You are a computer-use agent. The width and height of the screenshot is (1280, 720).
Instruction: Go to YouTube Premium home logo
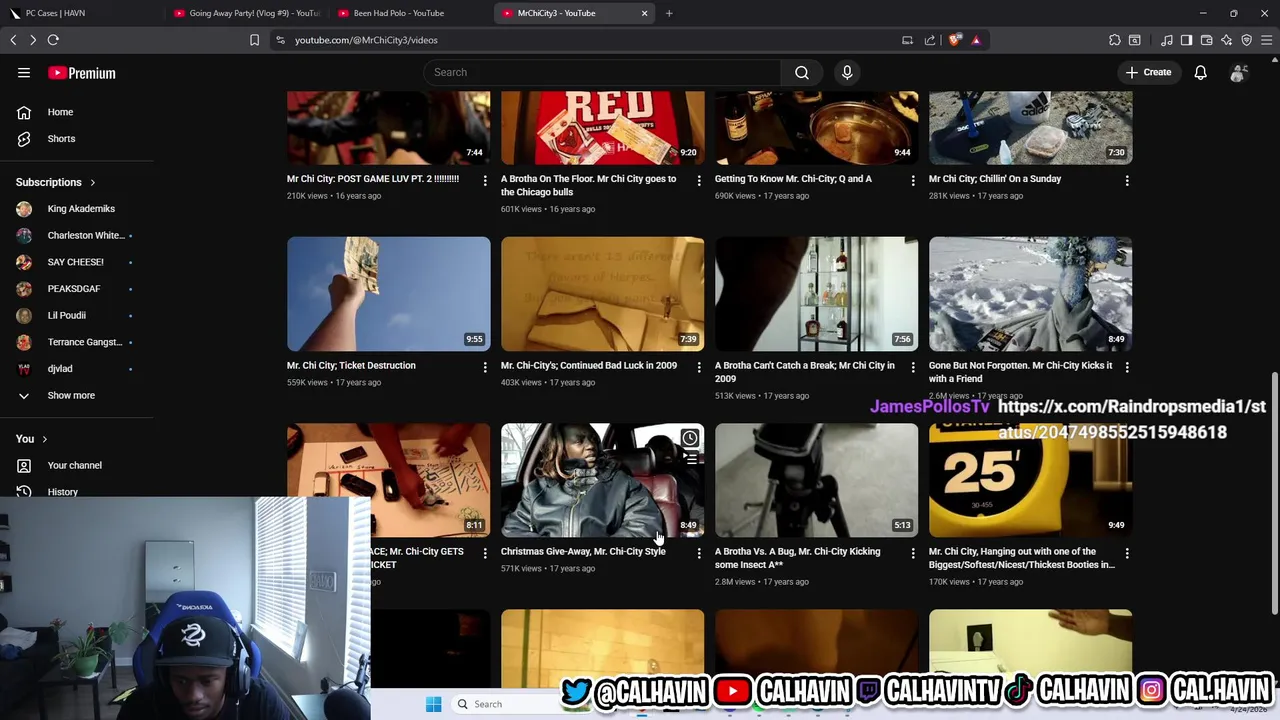coord(82,73)
